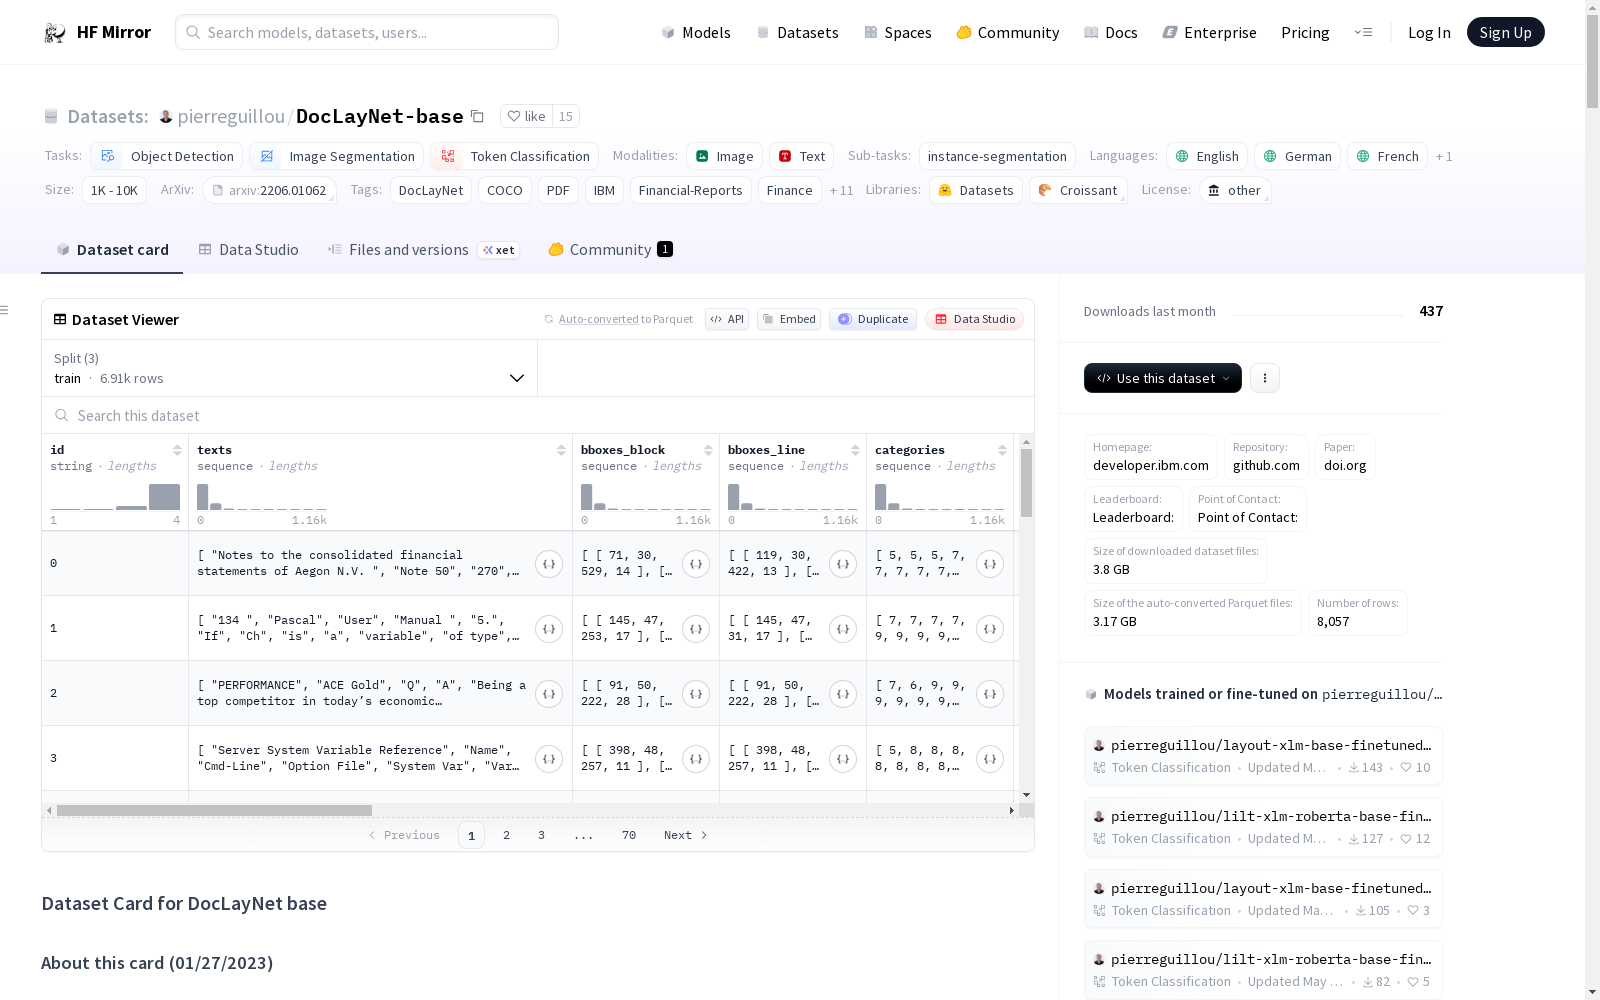
Task: Switch to the Dataset card tab
Action: pos(112,250)
